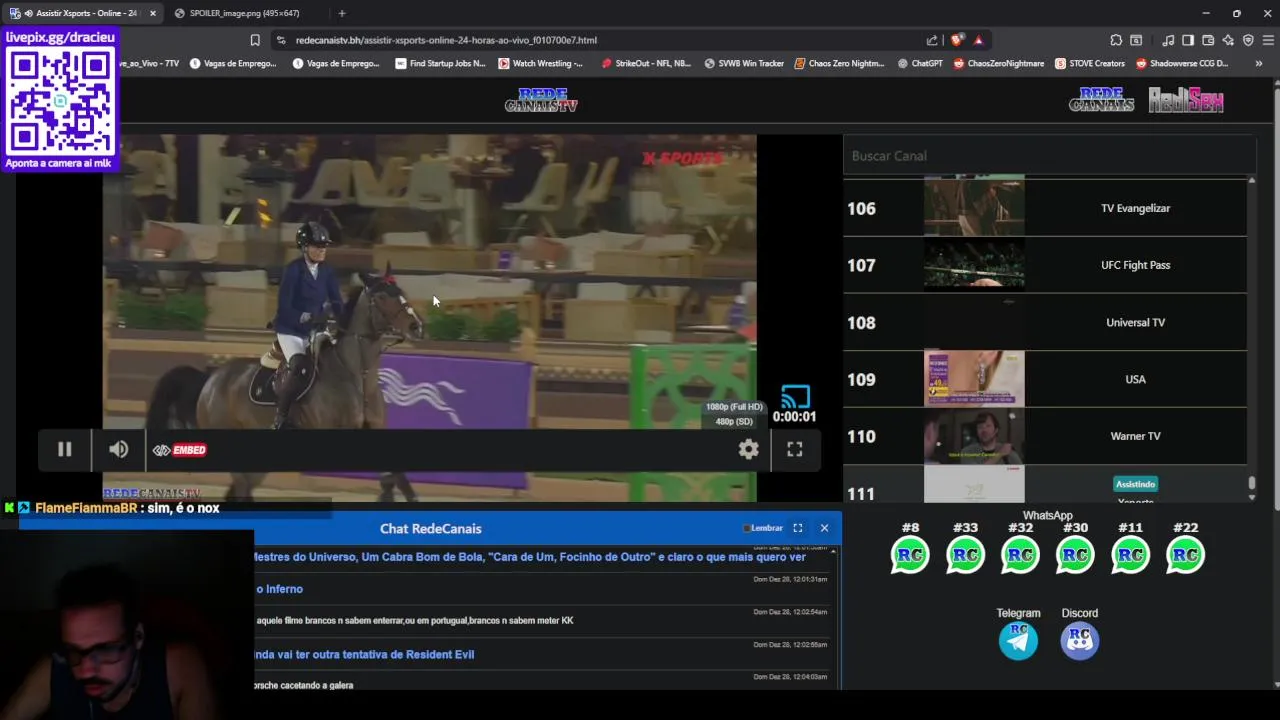Image resolution: width=1280 pixels, height=720 pixels.
Task: Open the browser hamburger menu
Action: click(x=1268, y=40)
